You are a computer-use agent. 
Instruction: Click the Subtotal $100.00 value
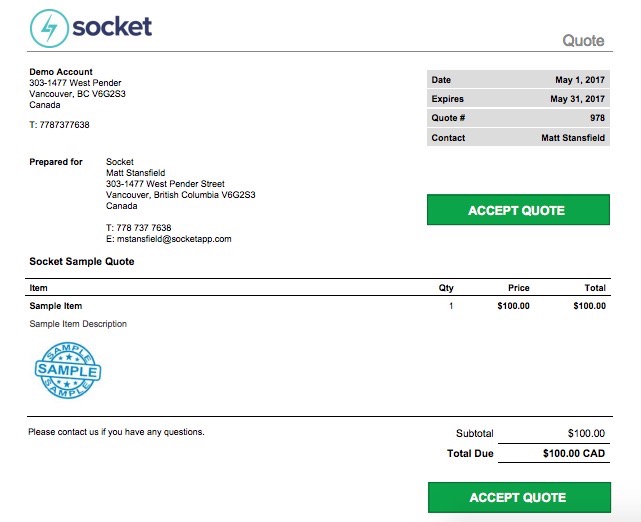point(586,433)
